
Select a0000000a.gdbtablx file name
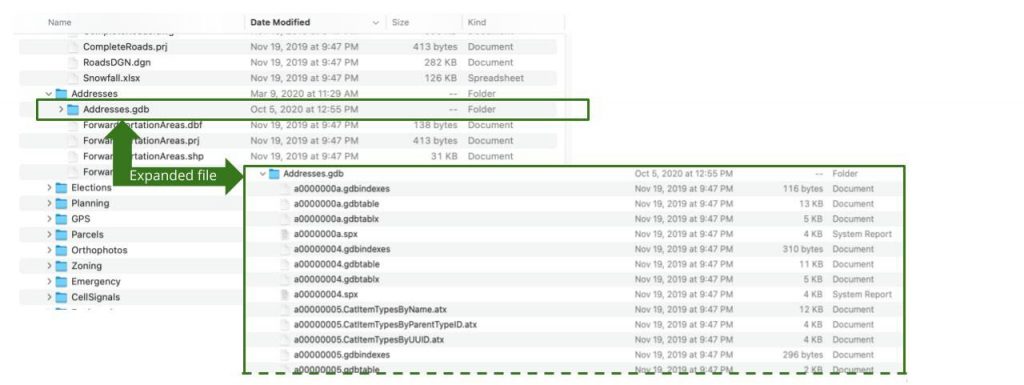(x=336, y=219)
